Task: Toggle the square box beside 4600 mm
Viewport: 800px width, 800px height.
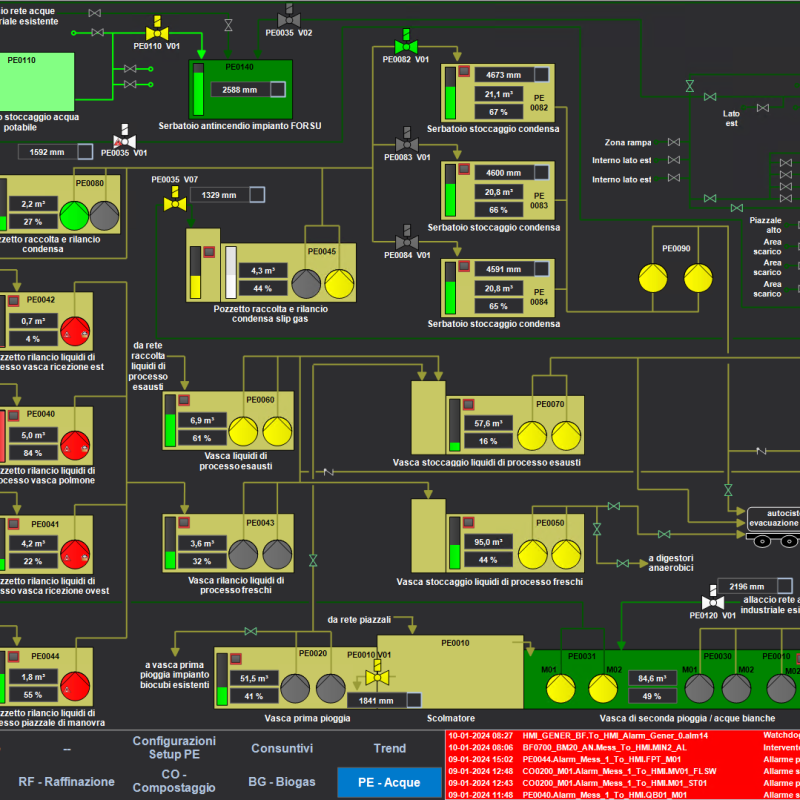Action: click(541, 172)
